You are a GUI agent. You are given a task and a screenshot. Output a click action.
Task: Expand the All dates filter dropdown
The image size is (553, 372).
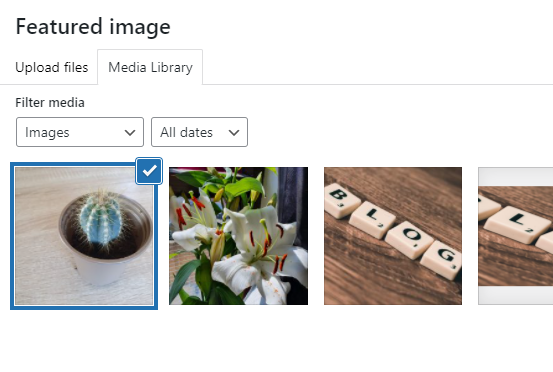pyautogui.click(x=199, y=132)
